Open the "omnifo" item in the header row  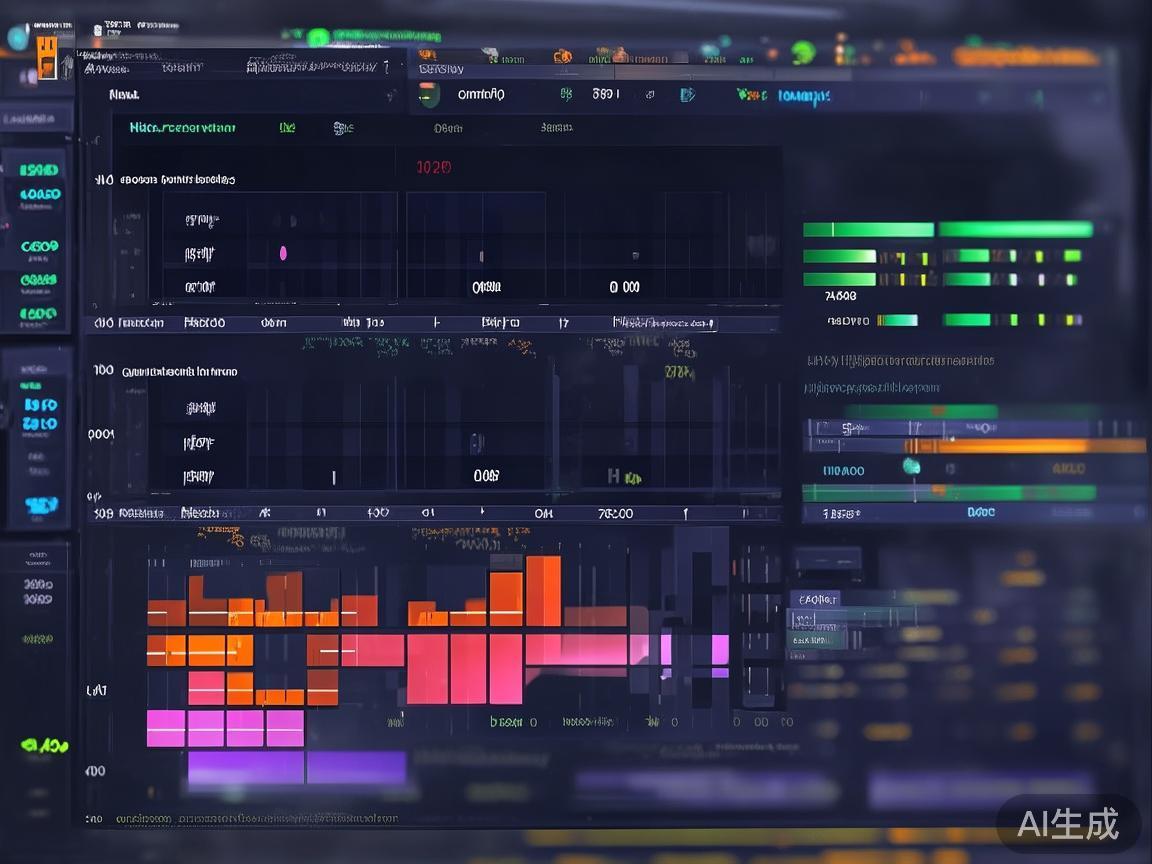coord(481,94)
